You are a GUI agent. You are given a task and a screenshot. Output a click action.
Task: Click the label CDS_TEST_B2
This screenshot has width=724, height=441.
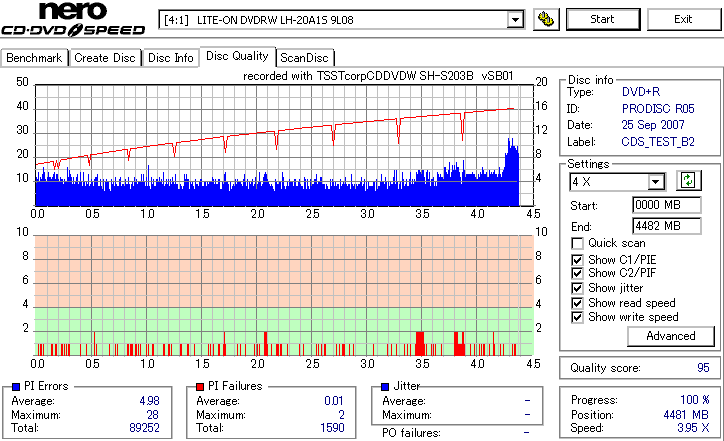[x=658, y=142]
